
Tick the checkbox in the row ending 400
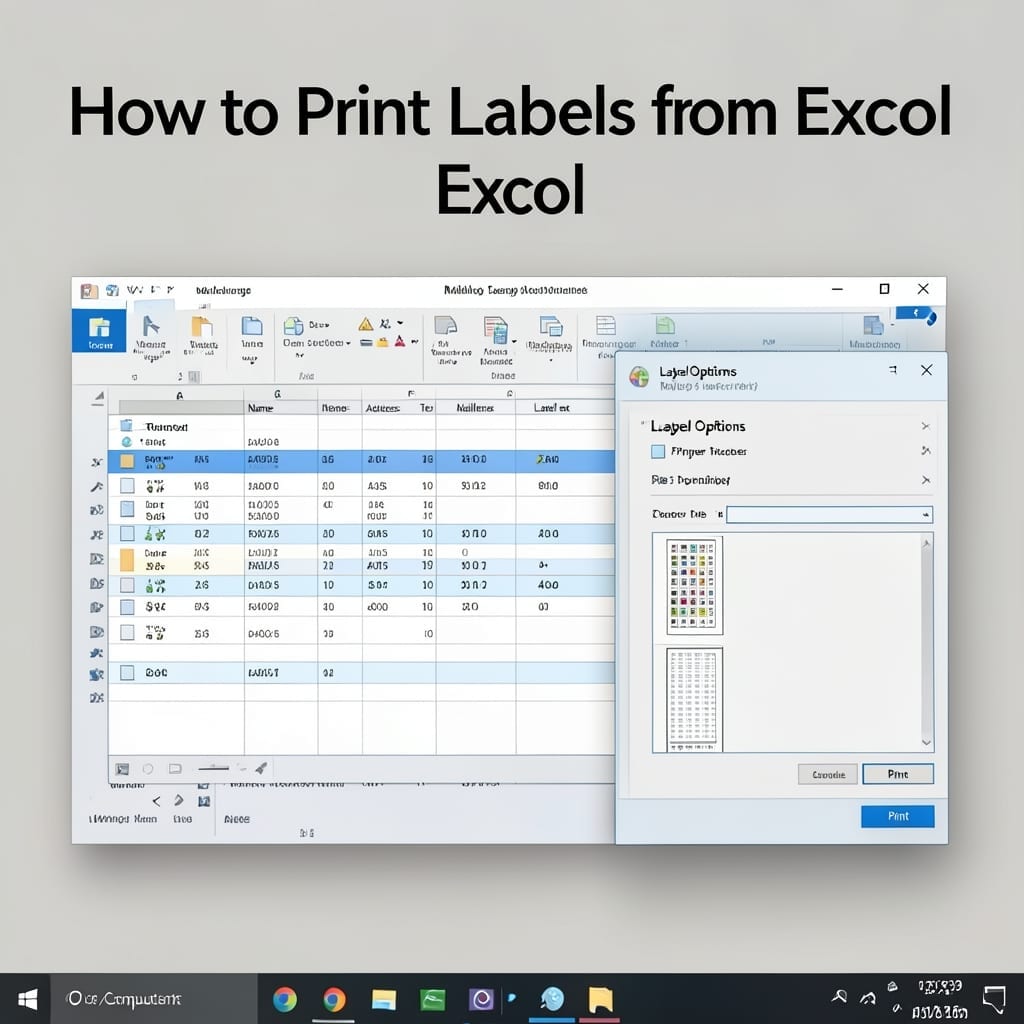tap(127, 584)
